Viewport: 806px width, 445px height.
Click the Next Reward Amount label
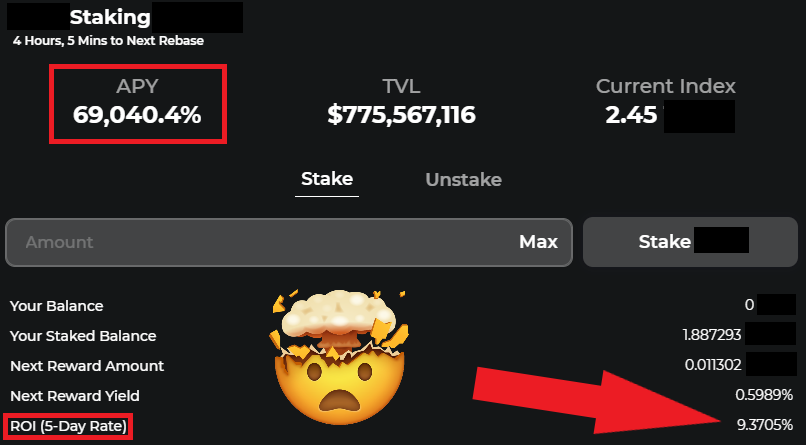[x=87, y=366]
